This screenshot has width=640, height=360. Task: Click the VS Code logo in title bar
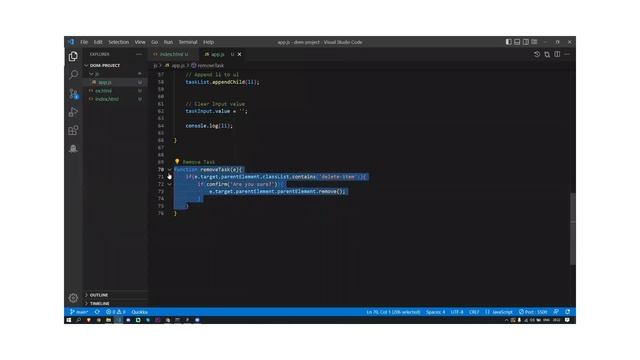click(x=71, y=42)
